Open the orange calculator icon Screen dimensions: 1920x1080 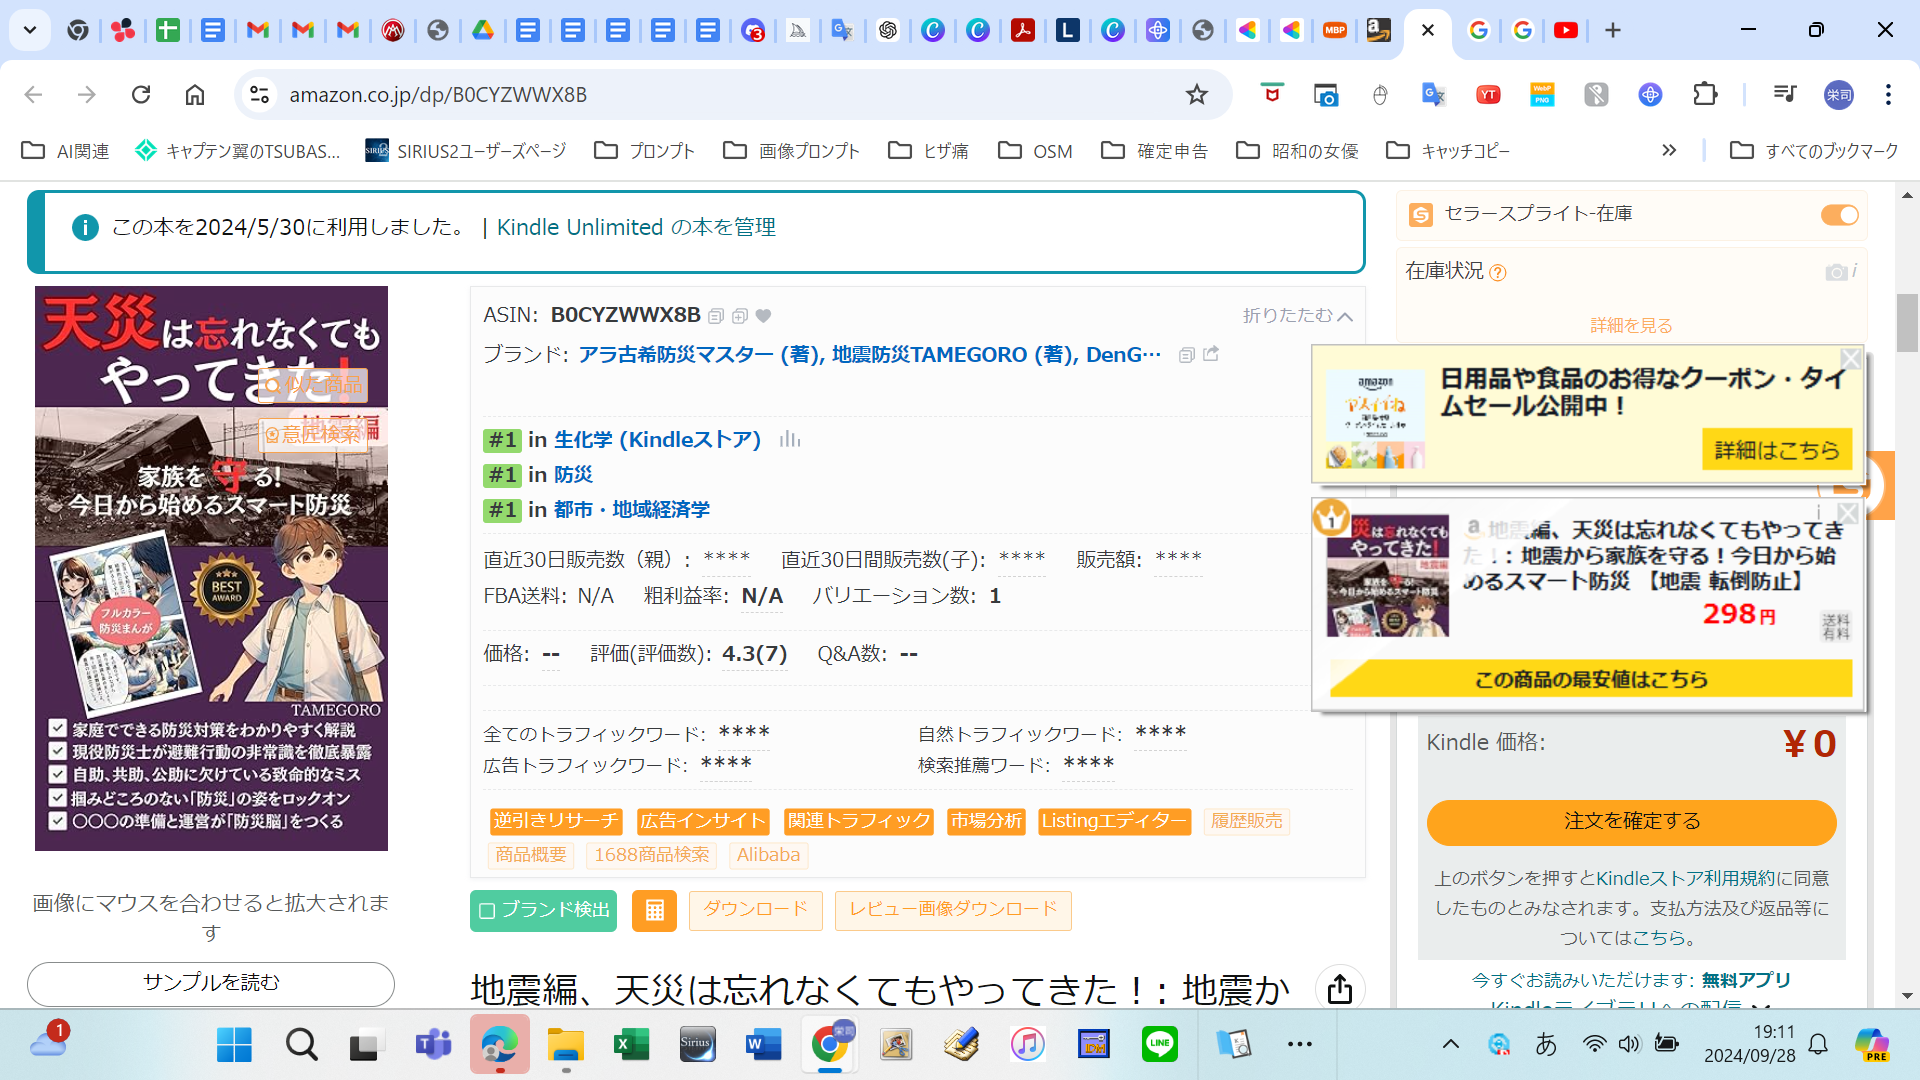[654, 910]
